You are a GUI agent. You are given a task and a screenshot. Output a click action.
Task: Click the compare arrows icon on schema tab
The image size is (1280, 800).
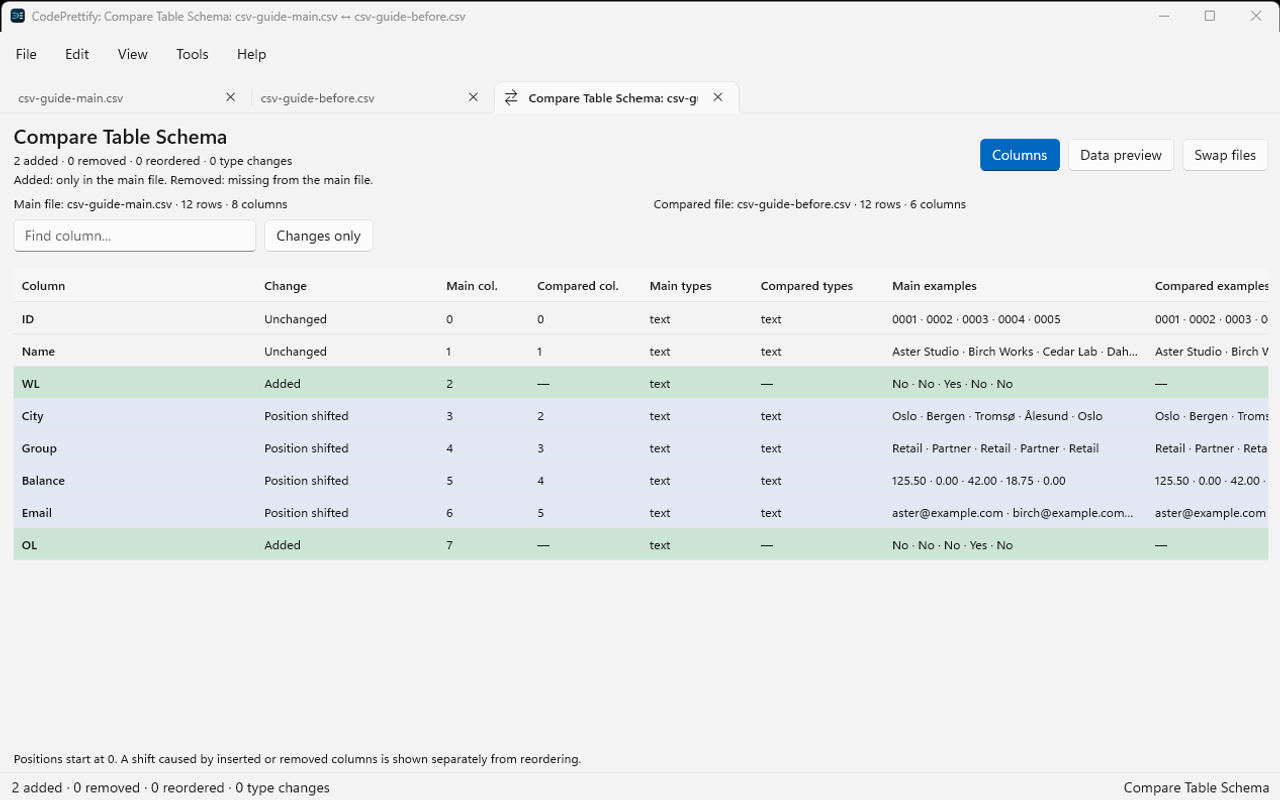click(511, 97)
